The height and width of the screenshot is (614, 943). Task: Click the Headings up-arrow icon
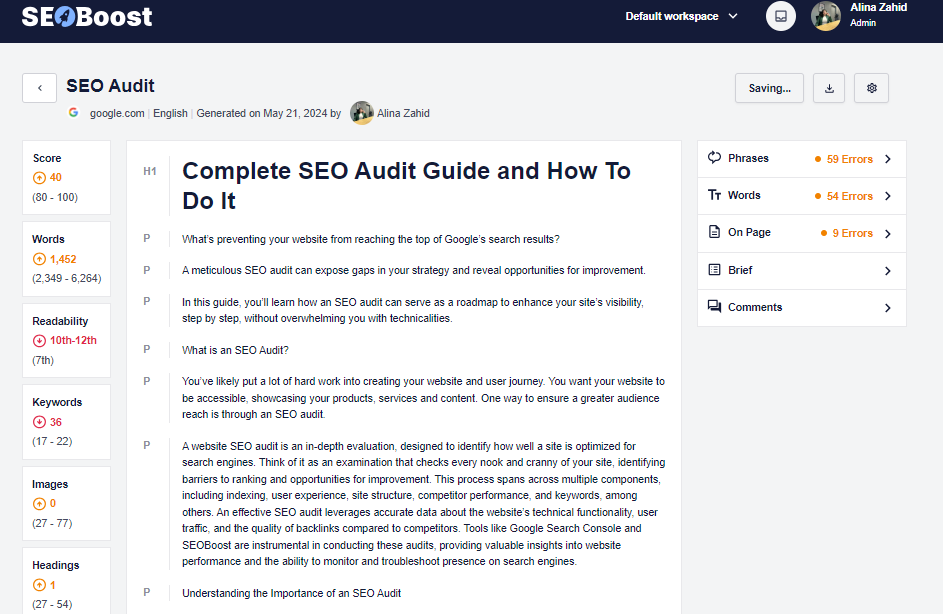[x=39, y=585]
